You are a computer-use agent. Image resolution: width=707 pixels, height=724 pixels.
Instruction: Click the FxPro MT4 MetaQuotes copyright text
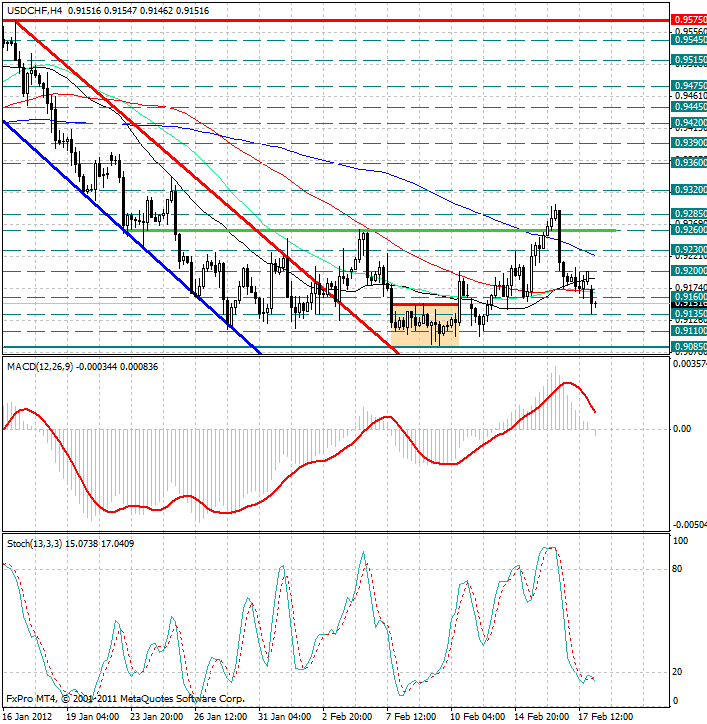125,699
